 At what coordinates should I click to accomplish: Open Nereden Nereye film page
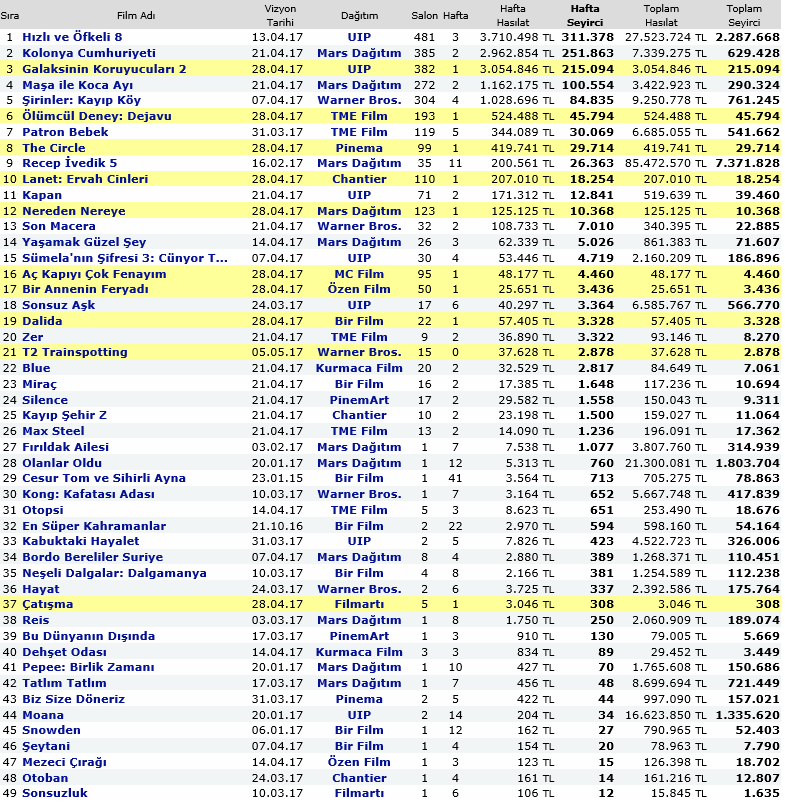click(74, 211)
